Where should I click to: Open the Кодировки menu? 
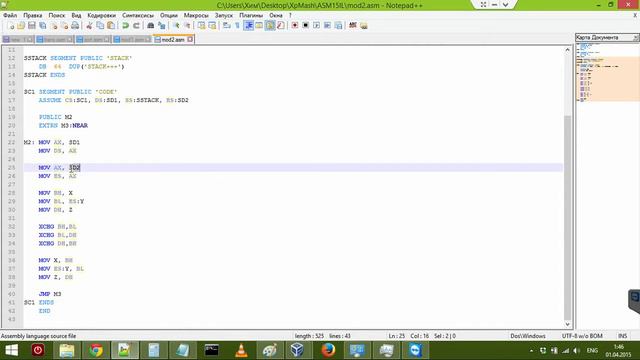[x=102, y=15]
